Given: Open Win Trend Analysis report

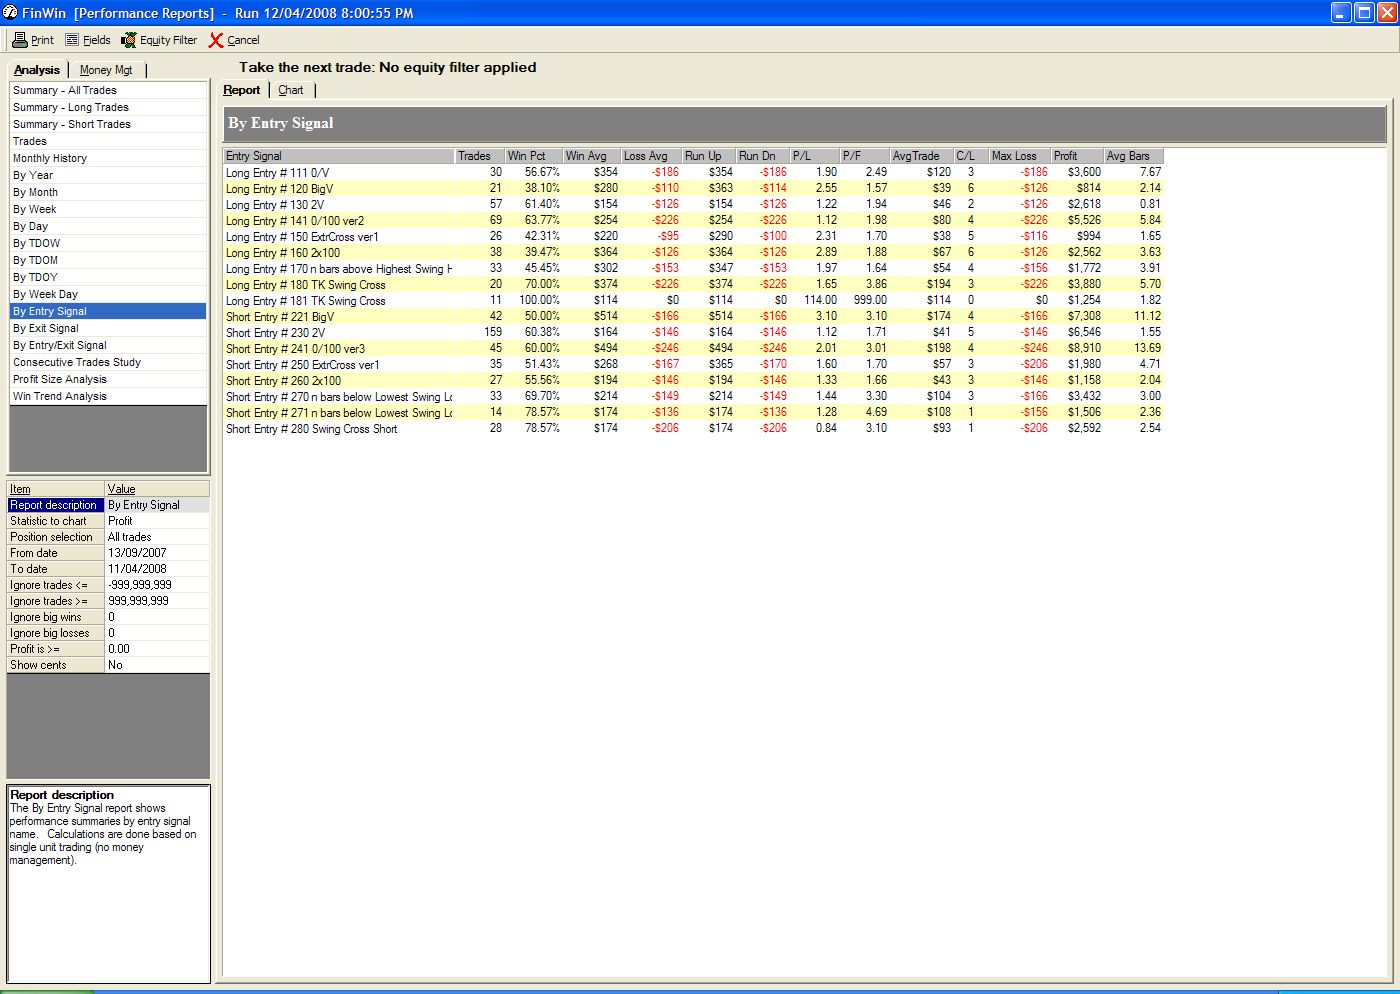Looking at the screenshot, I should (x=60, y=396).
